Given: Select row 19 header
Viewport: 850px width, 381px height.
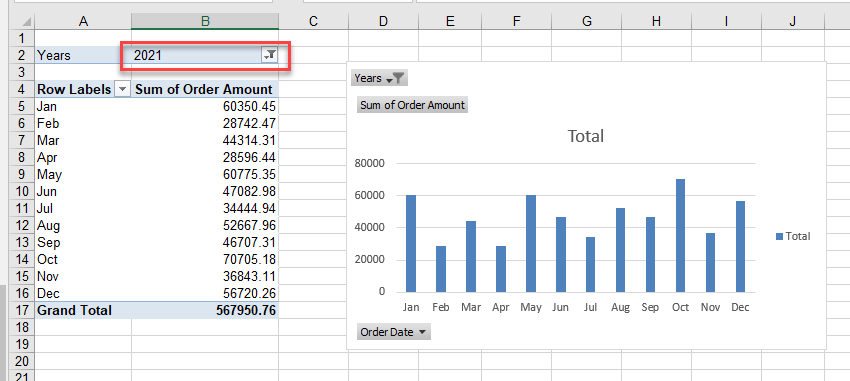Looking at the screenshot, I should click(22, 344).
